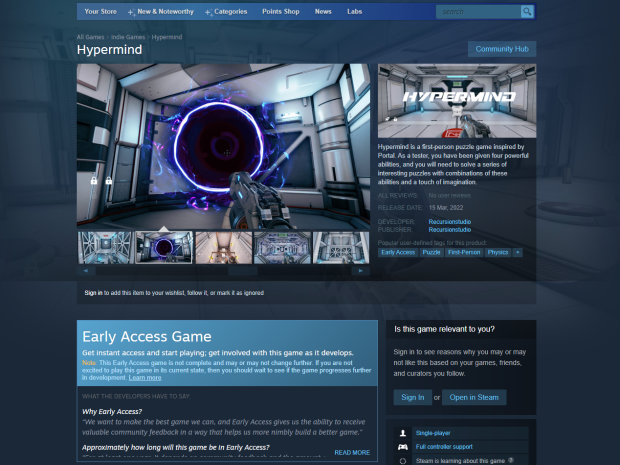Click the search magnifier icon
This screenshot has width=620, height=465.
[527, 11]
